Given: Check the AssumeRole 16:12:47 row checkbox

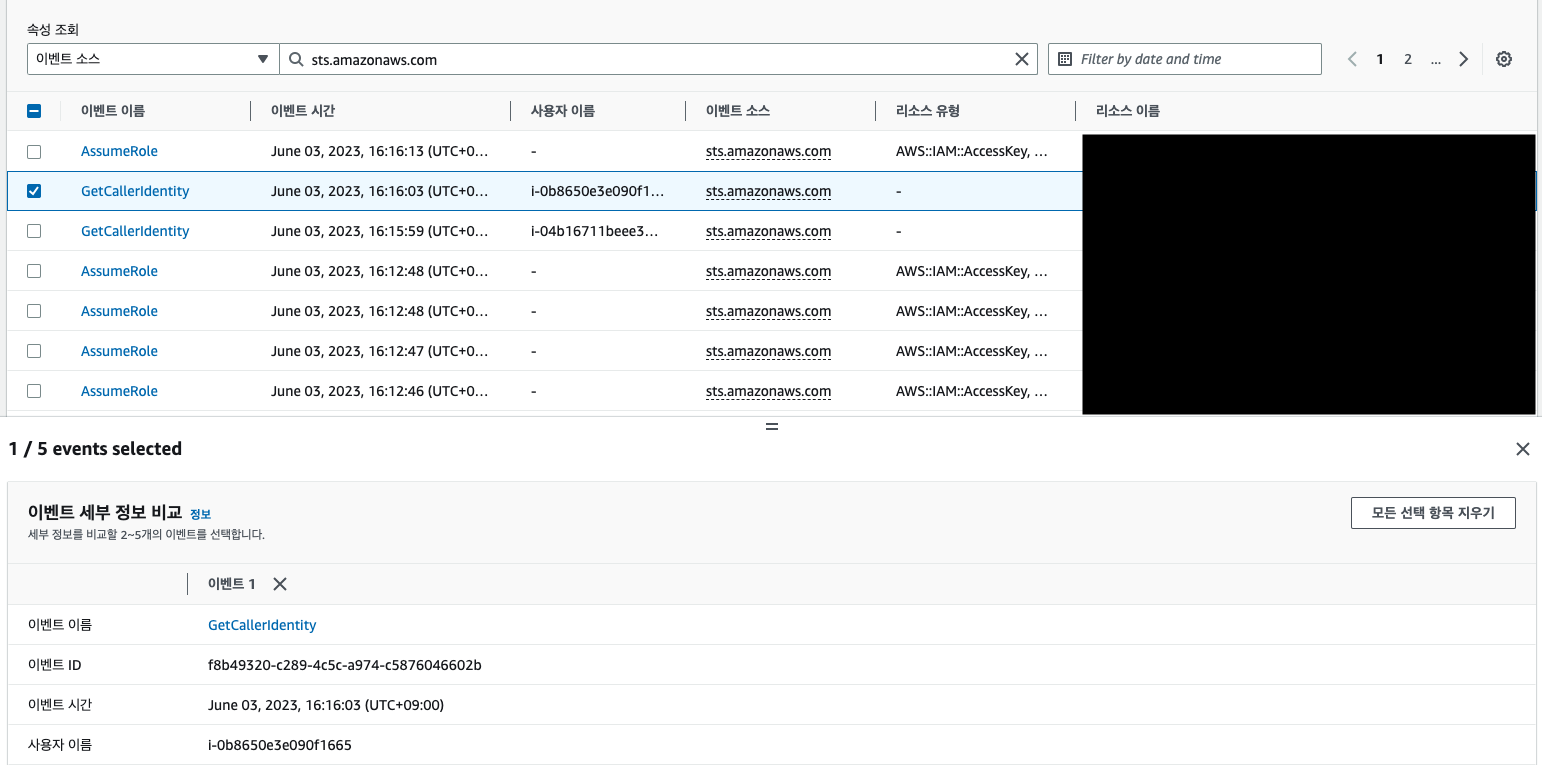Looking at the screenshot, I should [34, 351].
